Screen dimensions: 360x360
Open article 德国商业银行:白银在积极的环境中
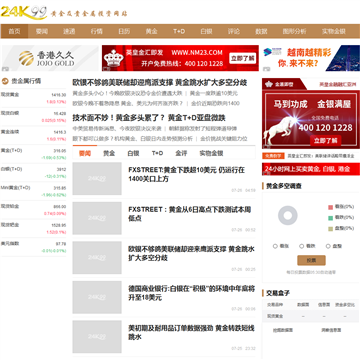click(x=192, y=293)
